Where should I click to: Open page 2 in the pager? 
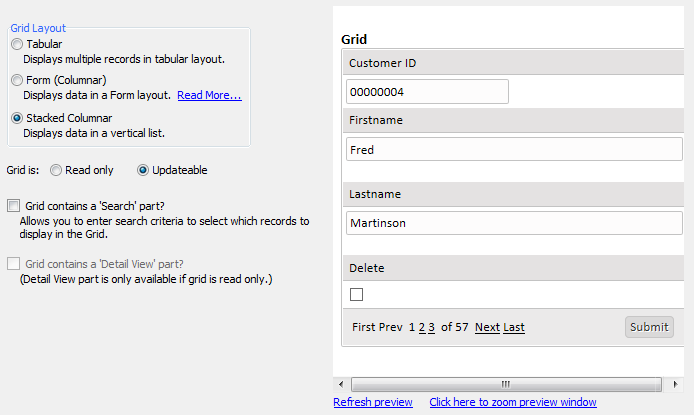pyautogui.click(x=422, y=327)
